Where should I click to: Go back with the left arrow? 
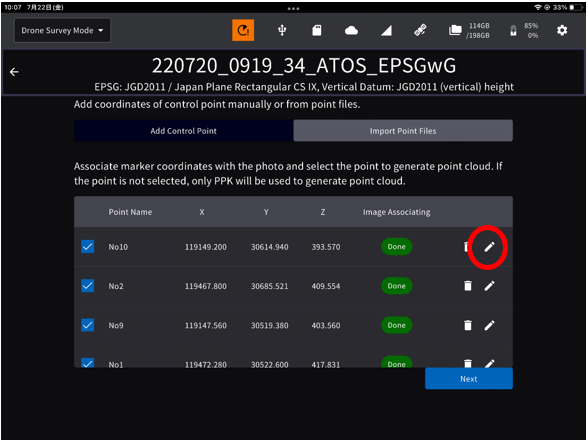pos(14,72)
